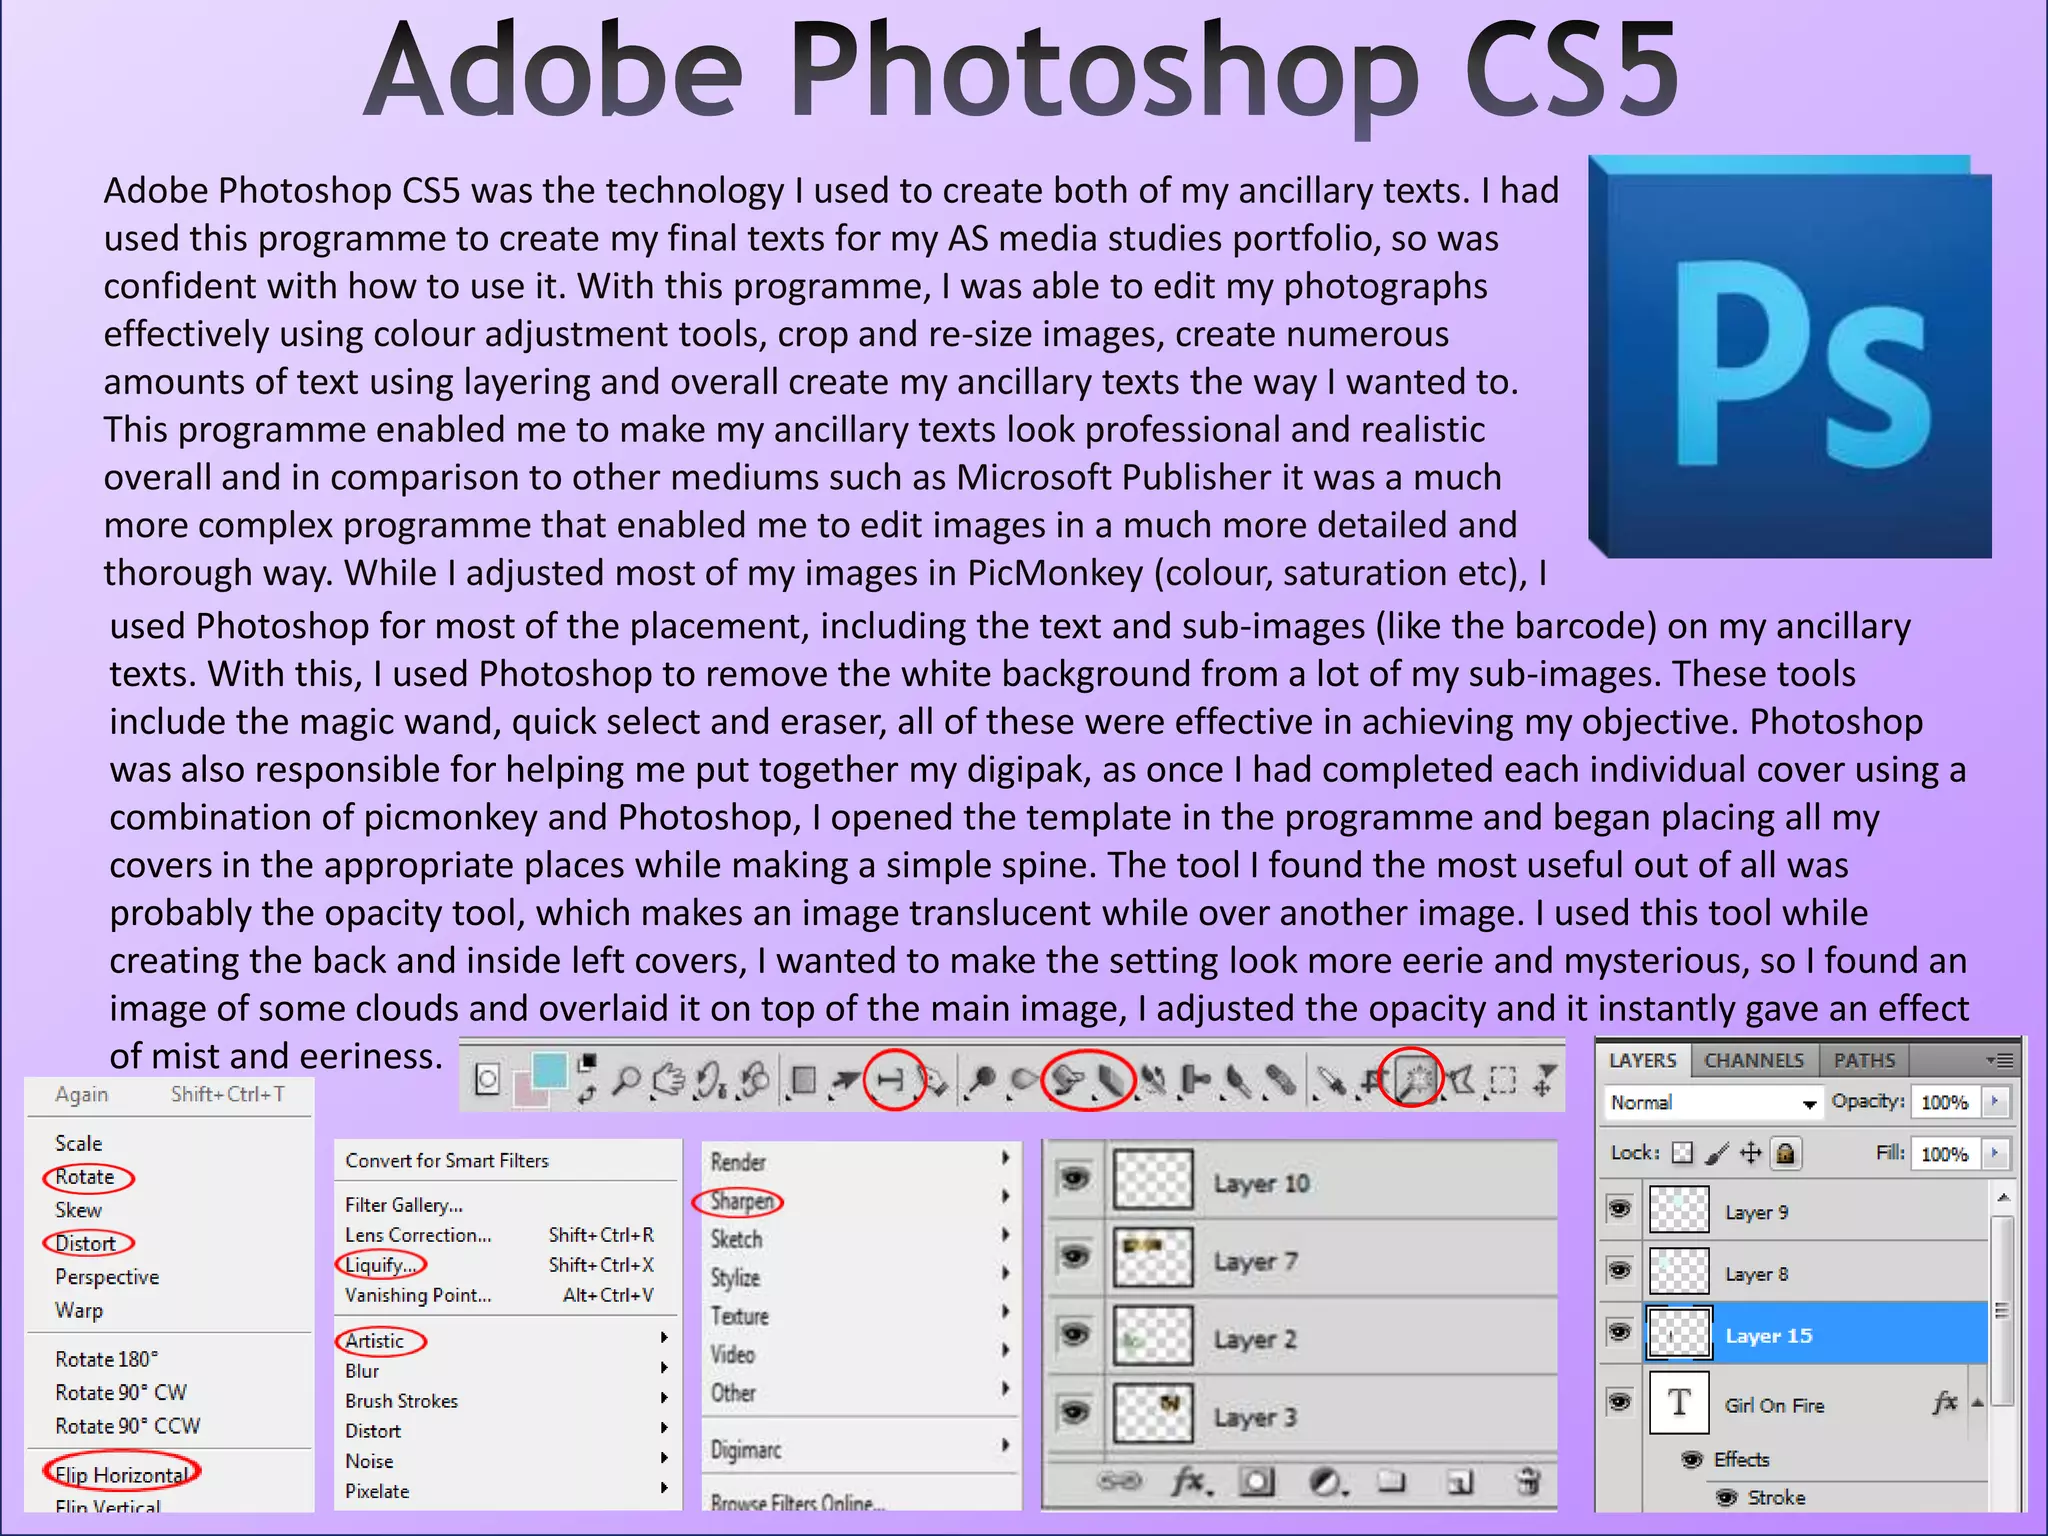Image resolution: width=2048 pixels, height=1536 pixels.
Task: Select the Dodge tool
Action: [981, 1080]
